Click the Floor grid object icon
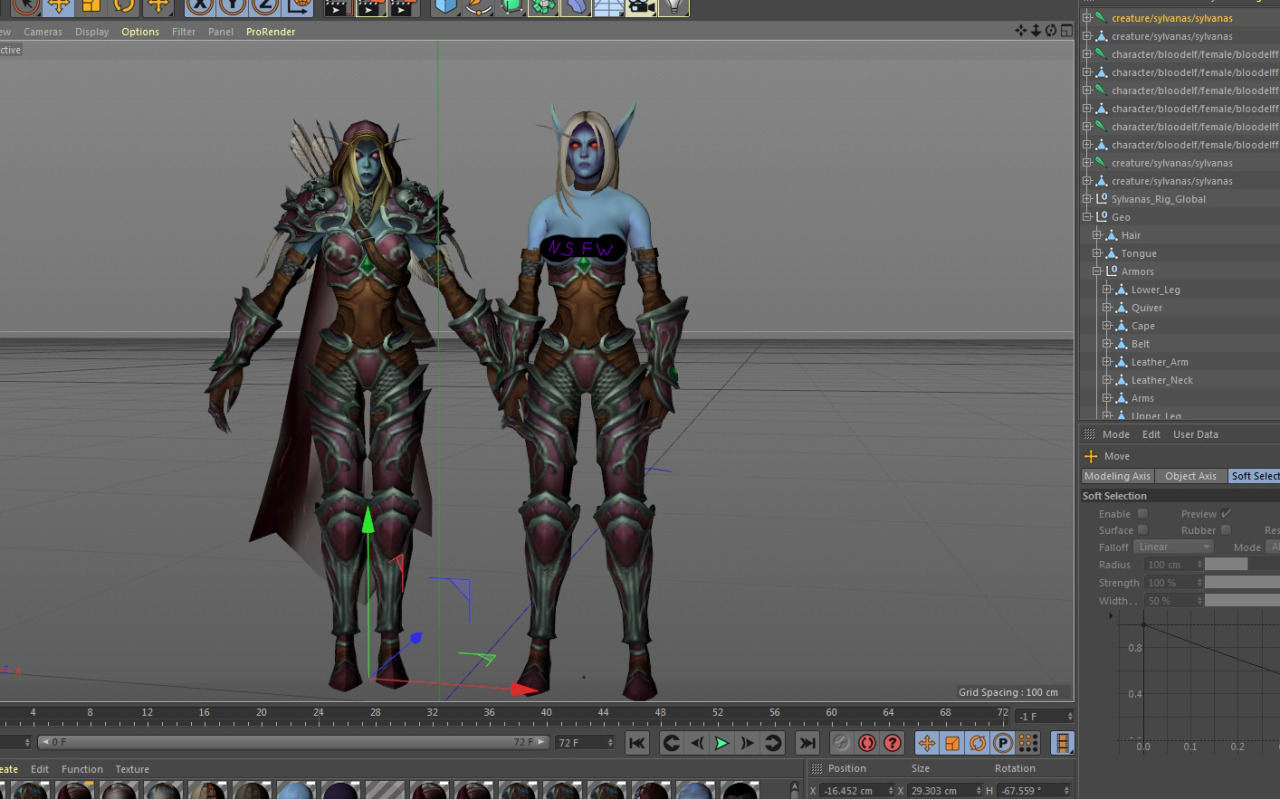The image size is (1280, 799). [x=609, y=6]
